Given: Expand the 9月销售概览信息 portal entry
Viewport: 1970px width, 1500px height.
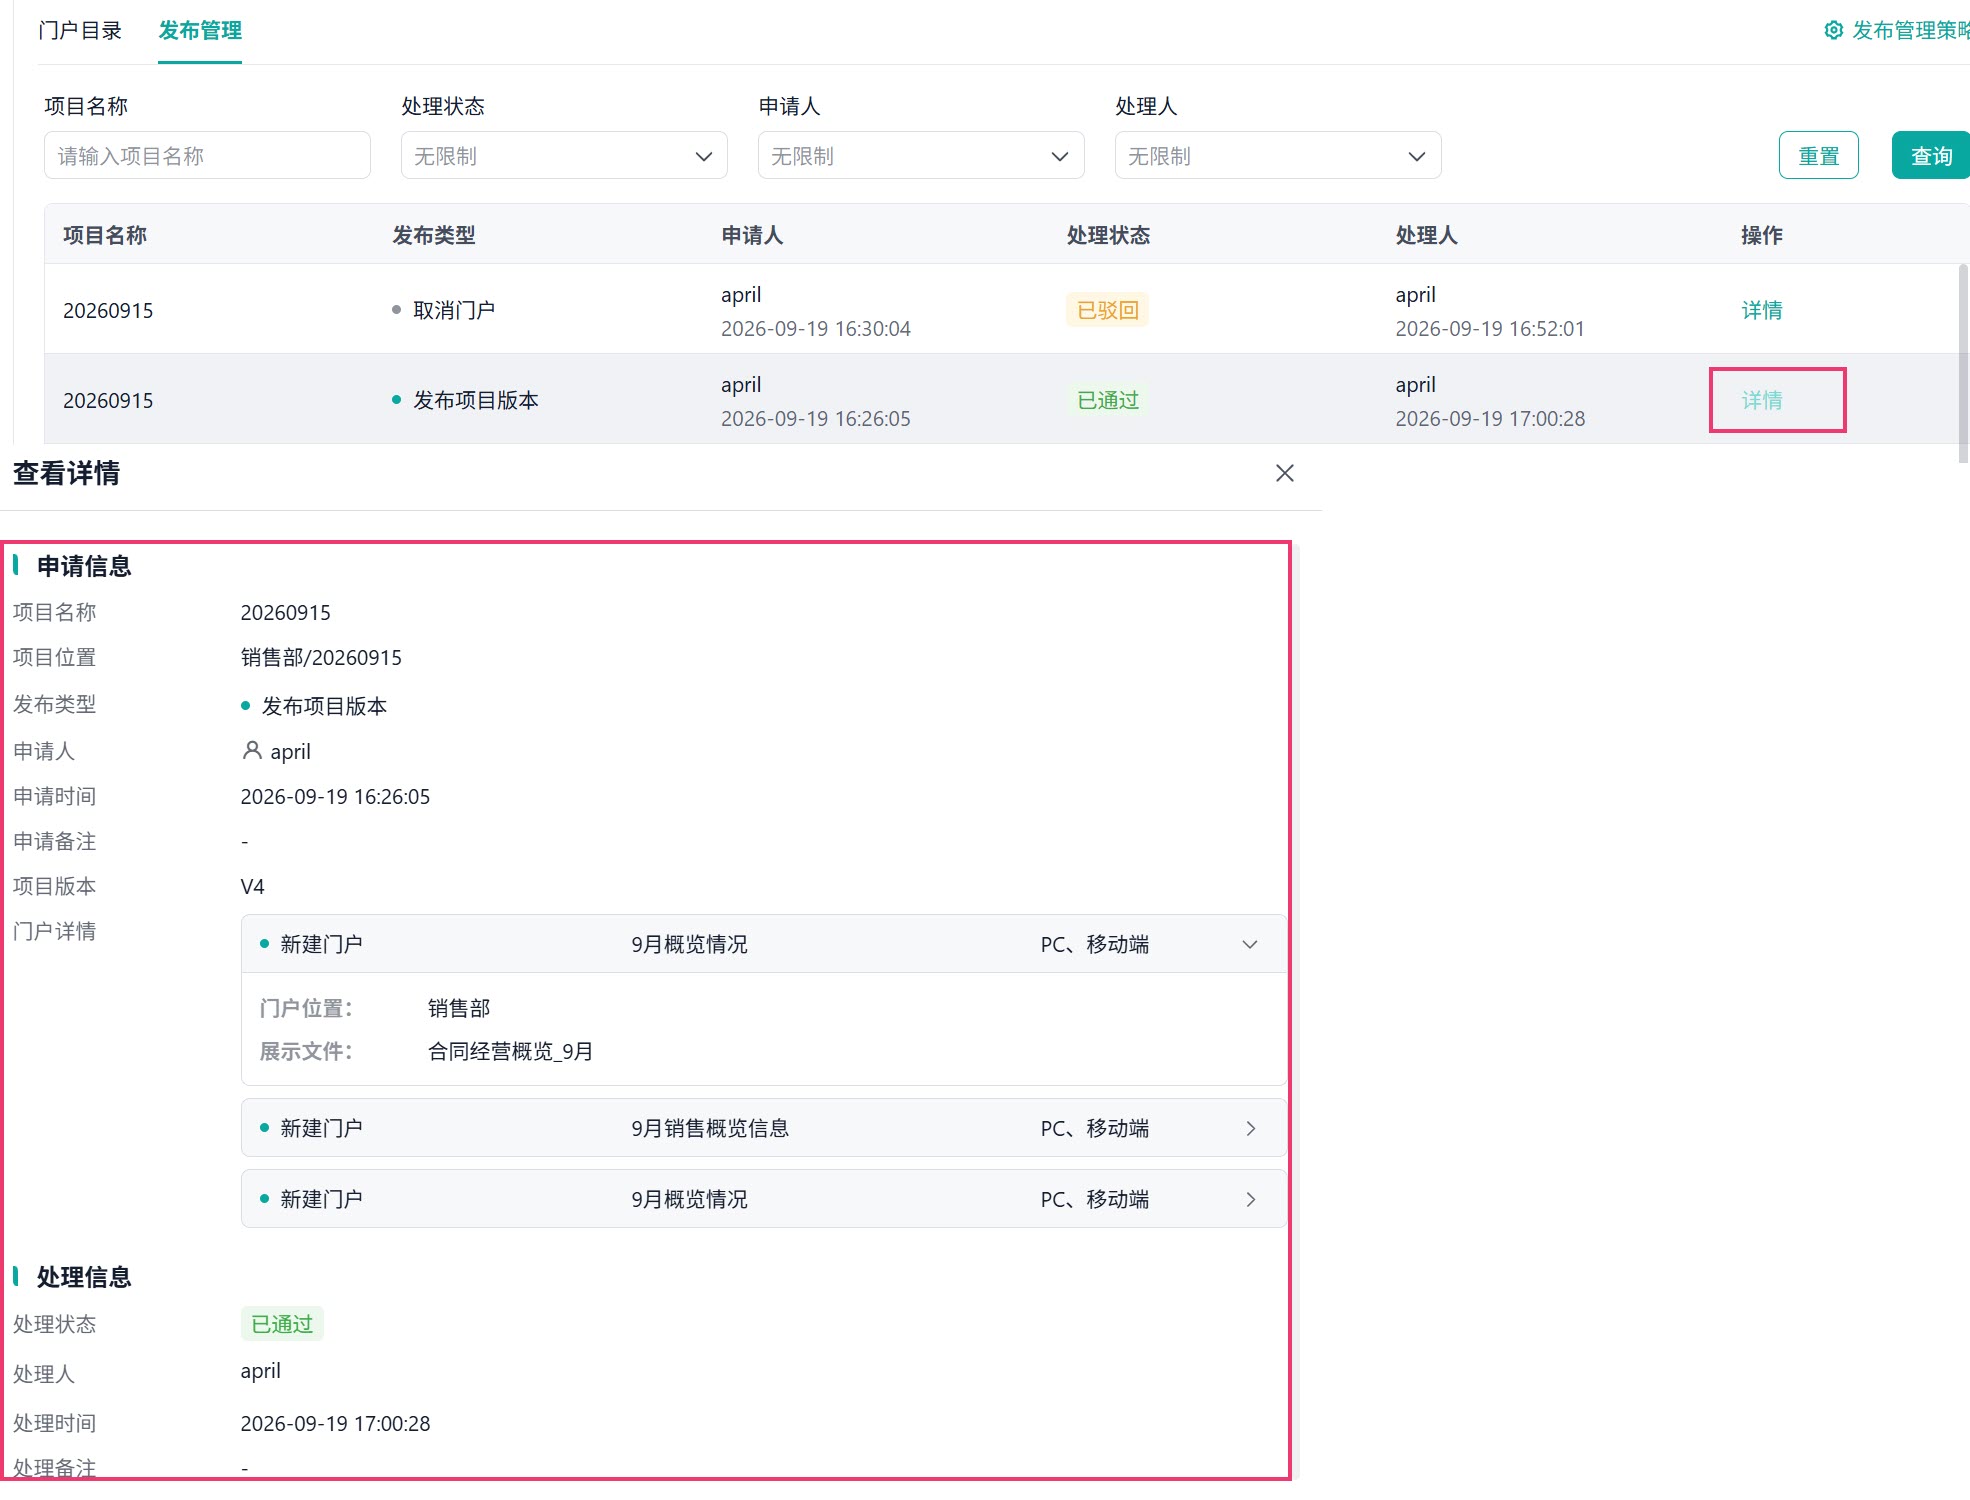Looking at the screenshot, I should pyautogui.click(x=1250, y=1128).
